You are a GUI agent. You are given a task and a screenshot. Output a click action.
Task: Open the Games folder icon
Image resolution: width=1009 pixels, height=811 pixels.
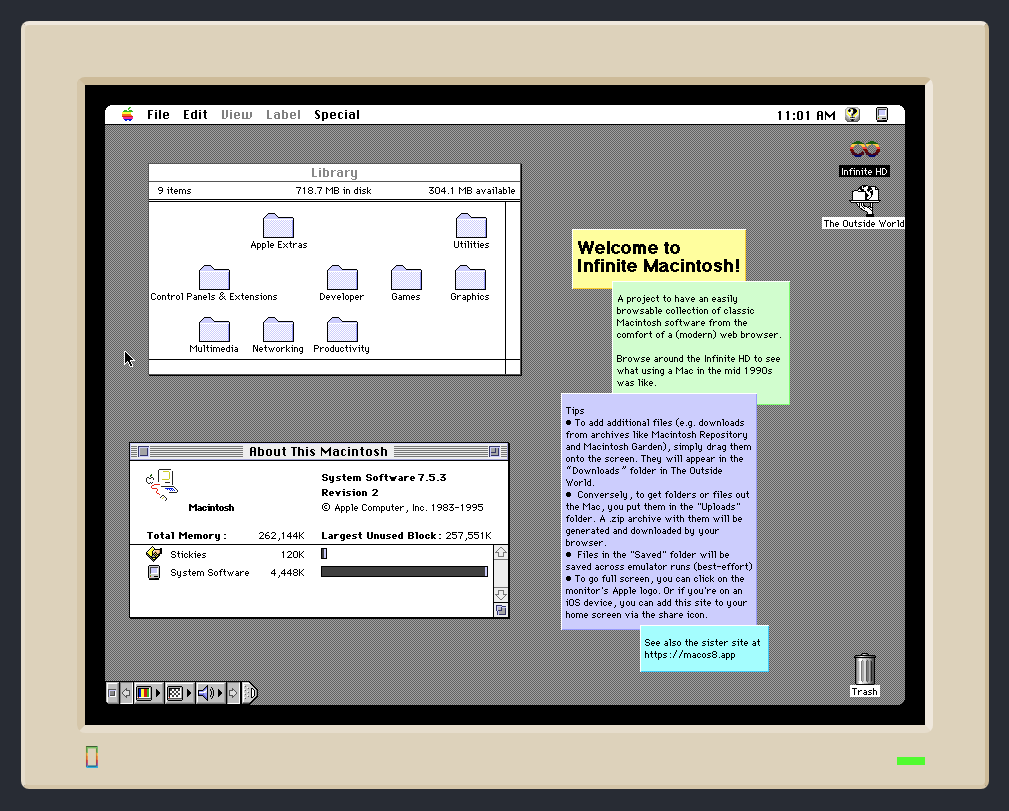pos(406,280)
